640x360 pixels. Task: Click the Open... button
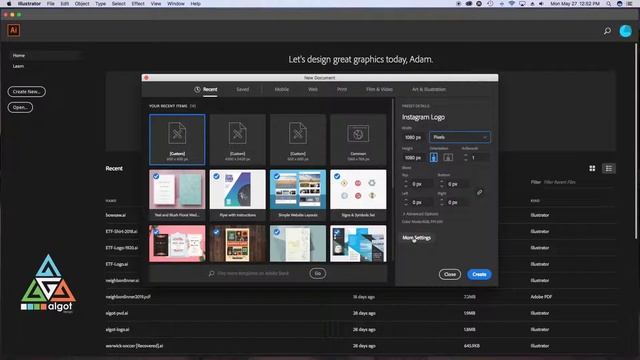[20, 107]
